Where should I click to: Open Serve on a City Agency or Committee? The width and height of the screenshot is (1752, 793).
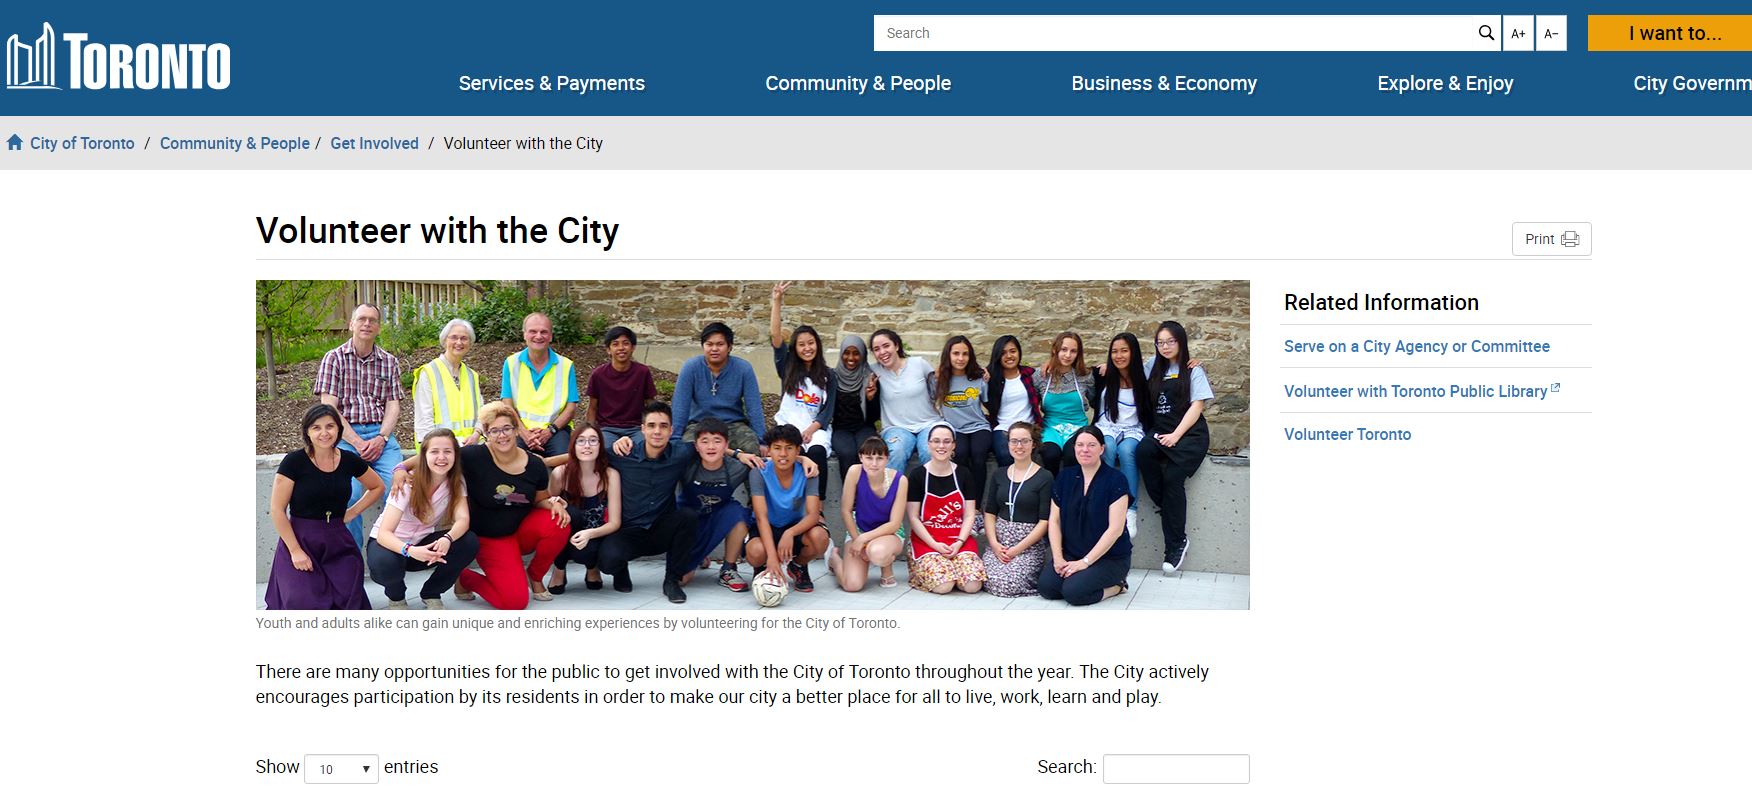pos(1416,346)
